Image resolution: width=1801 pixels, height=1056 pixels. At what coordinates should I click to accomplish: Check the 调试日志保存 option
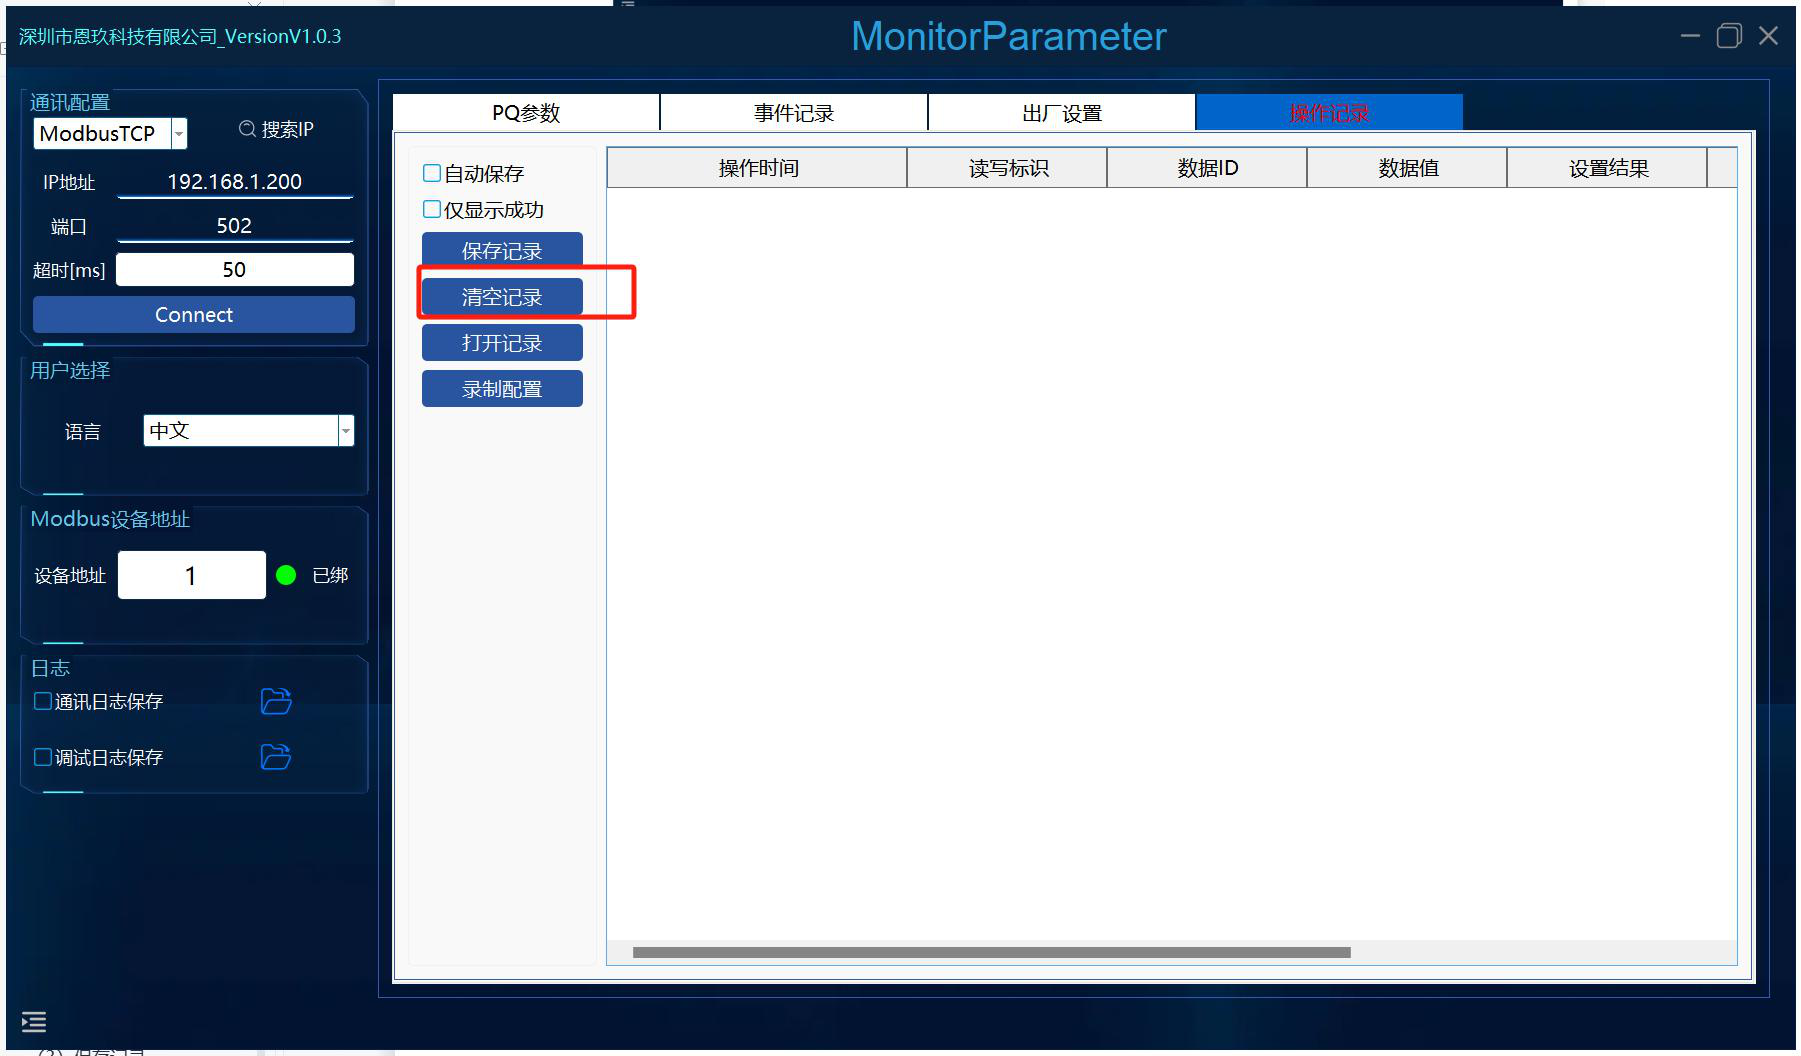[43, 757]
